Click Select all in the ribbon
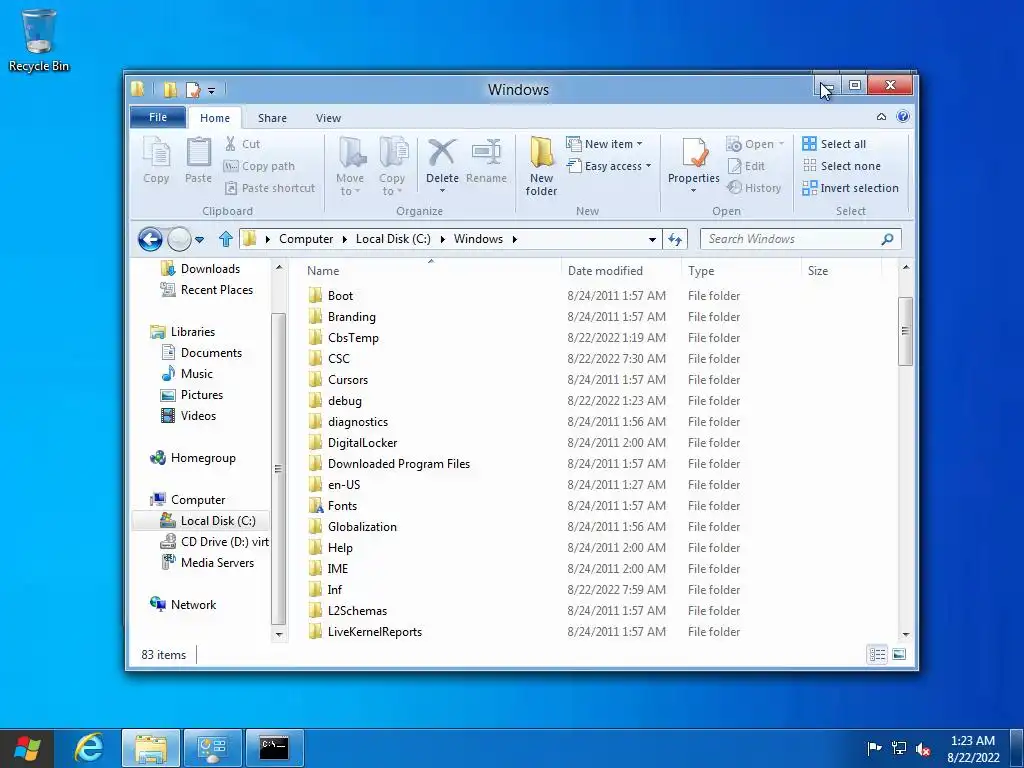This screenshot has height=768, width=1024. click(x=834, y=144)
